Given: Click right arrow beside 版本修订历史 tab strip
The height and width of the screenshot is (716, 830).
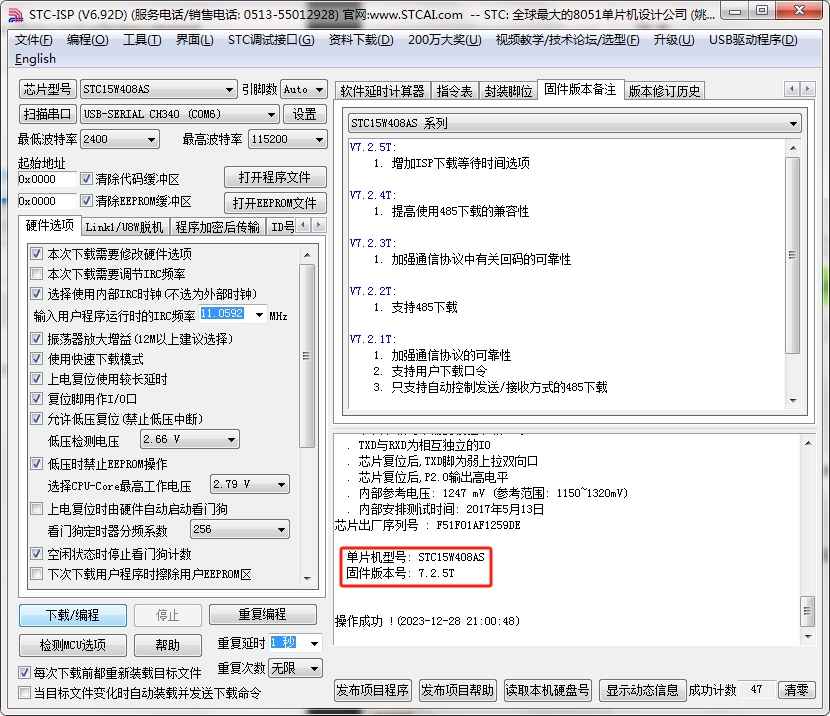Looking at the screenshot, I should click(x=807, y=89).
